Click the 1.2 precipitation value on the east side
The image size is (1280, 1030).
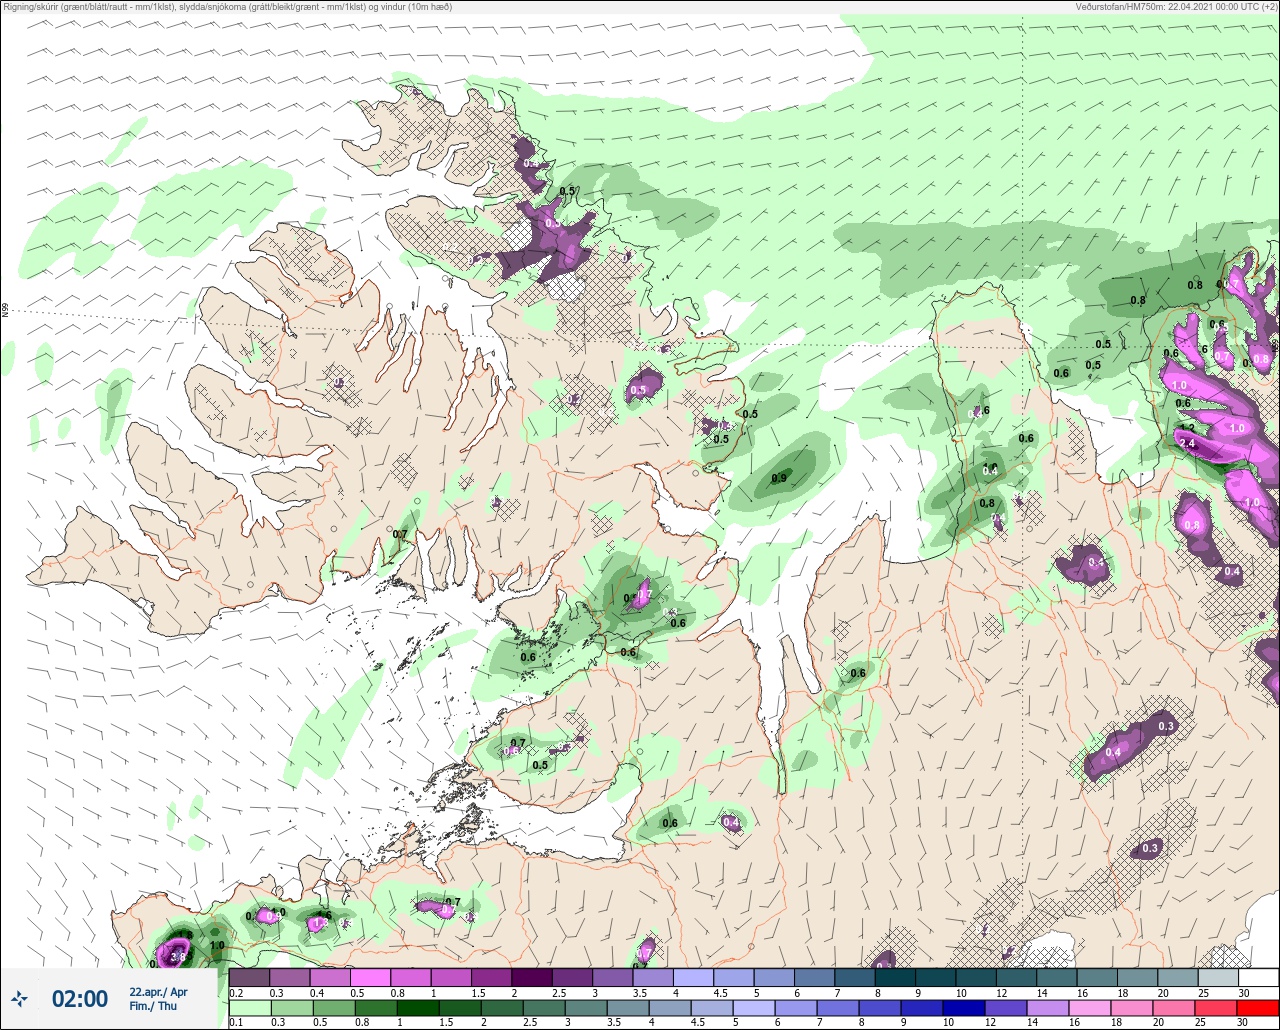pyautogui.click(x=1188, y=428)
